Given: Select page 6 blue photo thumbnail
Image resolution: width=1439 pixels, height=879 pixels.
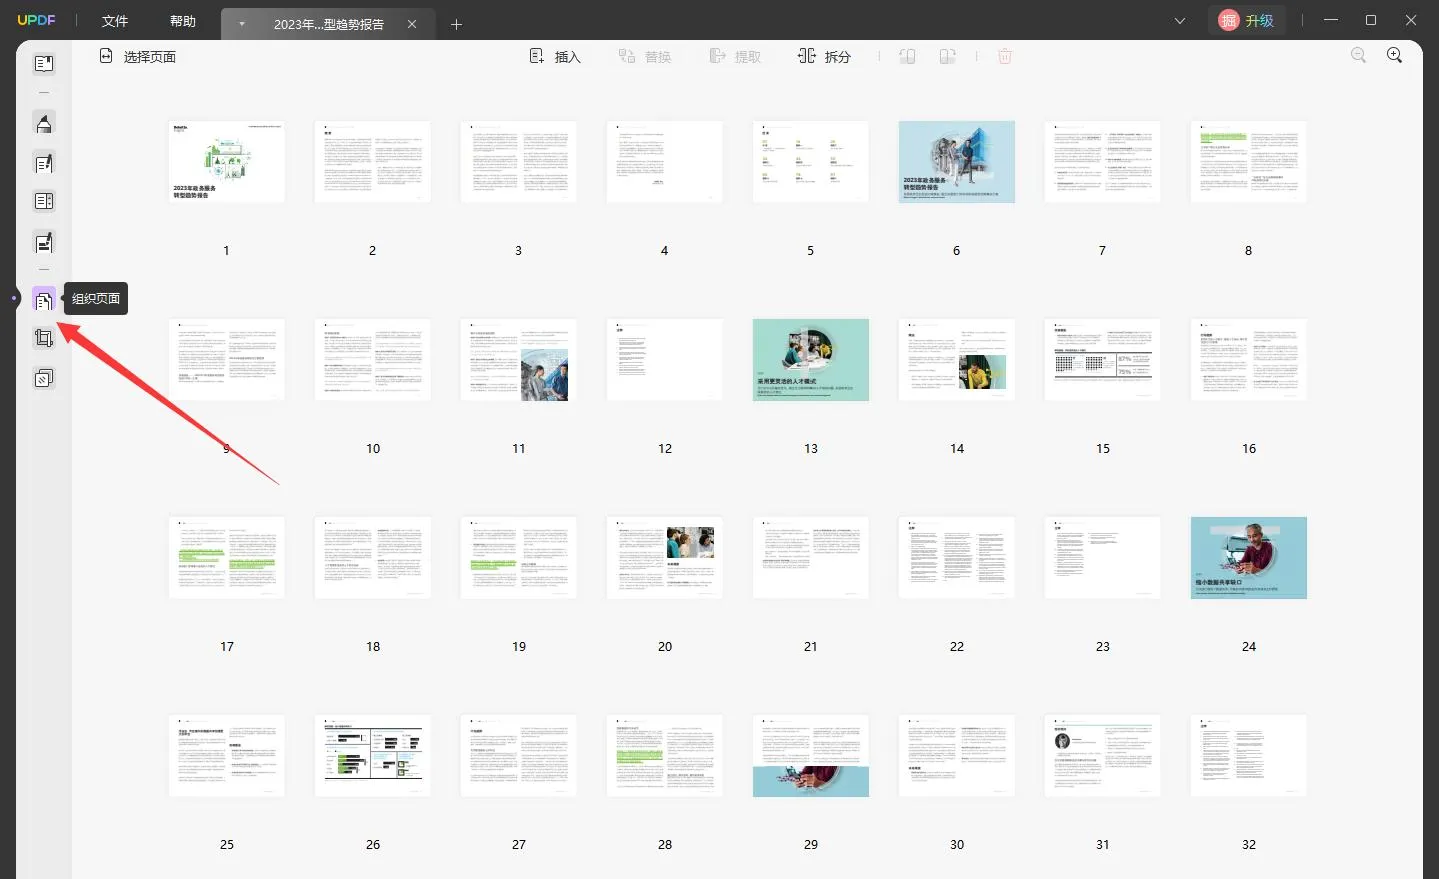Looking at the screenshot, I should (x=957, y=162).
